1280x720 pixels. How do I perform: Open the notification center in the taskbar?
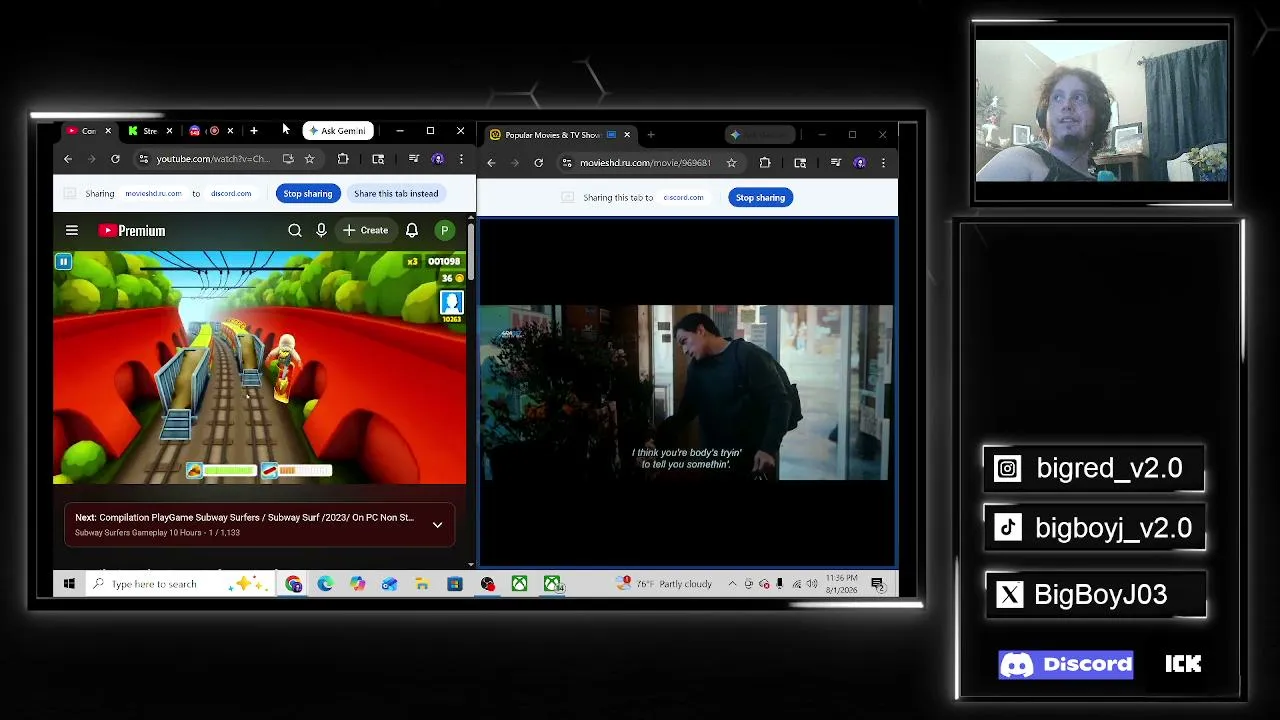tap(878, 584)
